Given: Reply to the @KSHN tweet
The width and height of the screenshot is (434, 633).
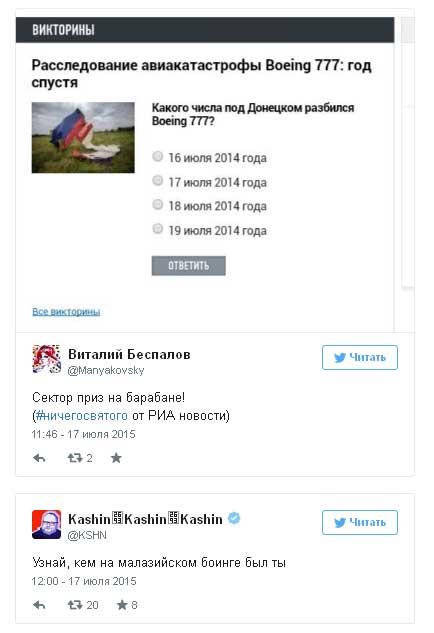Looking at the screenshot, I should [39, 605].
